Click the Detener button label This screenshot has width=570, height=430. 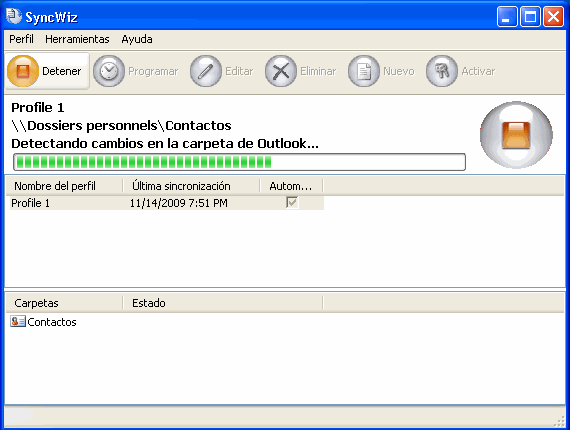pos(61,71)
